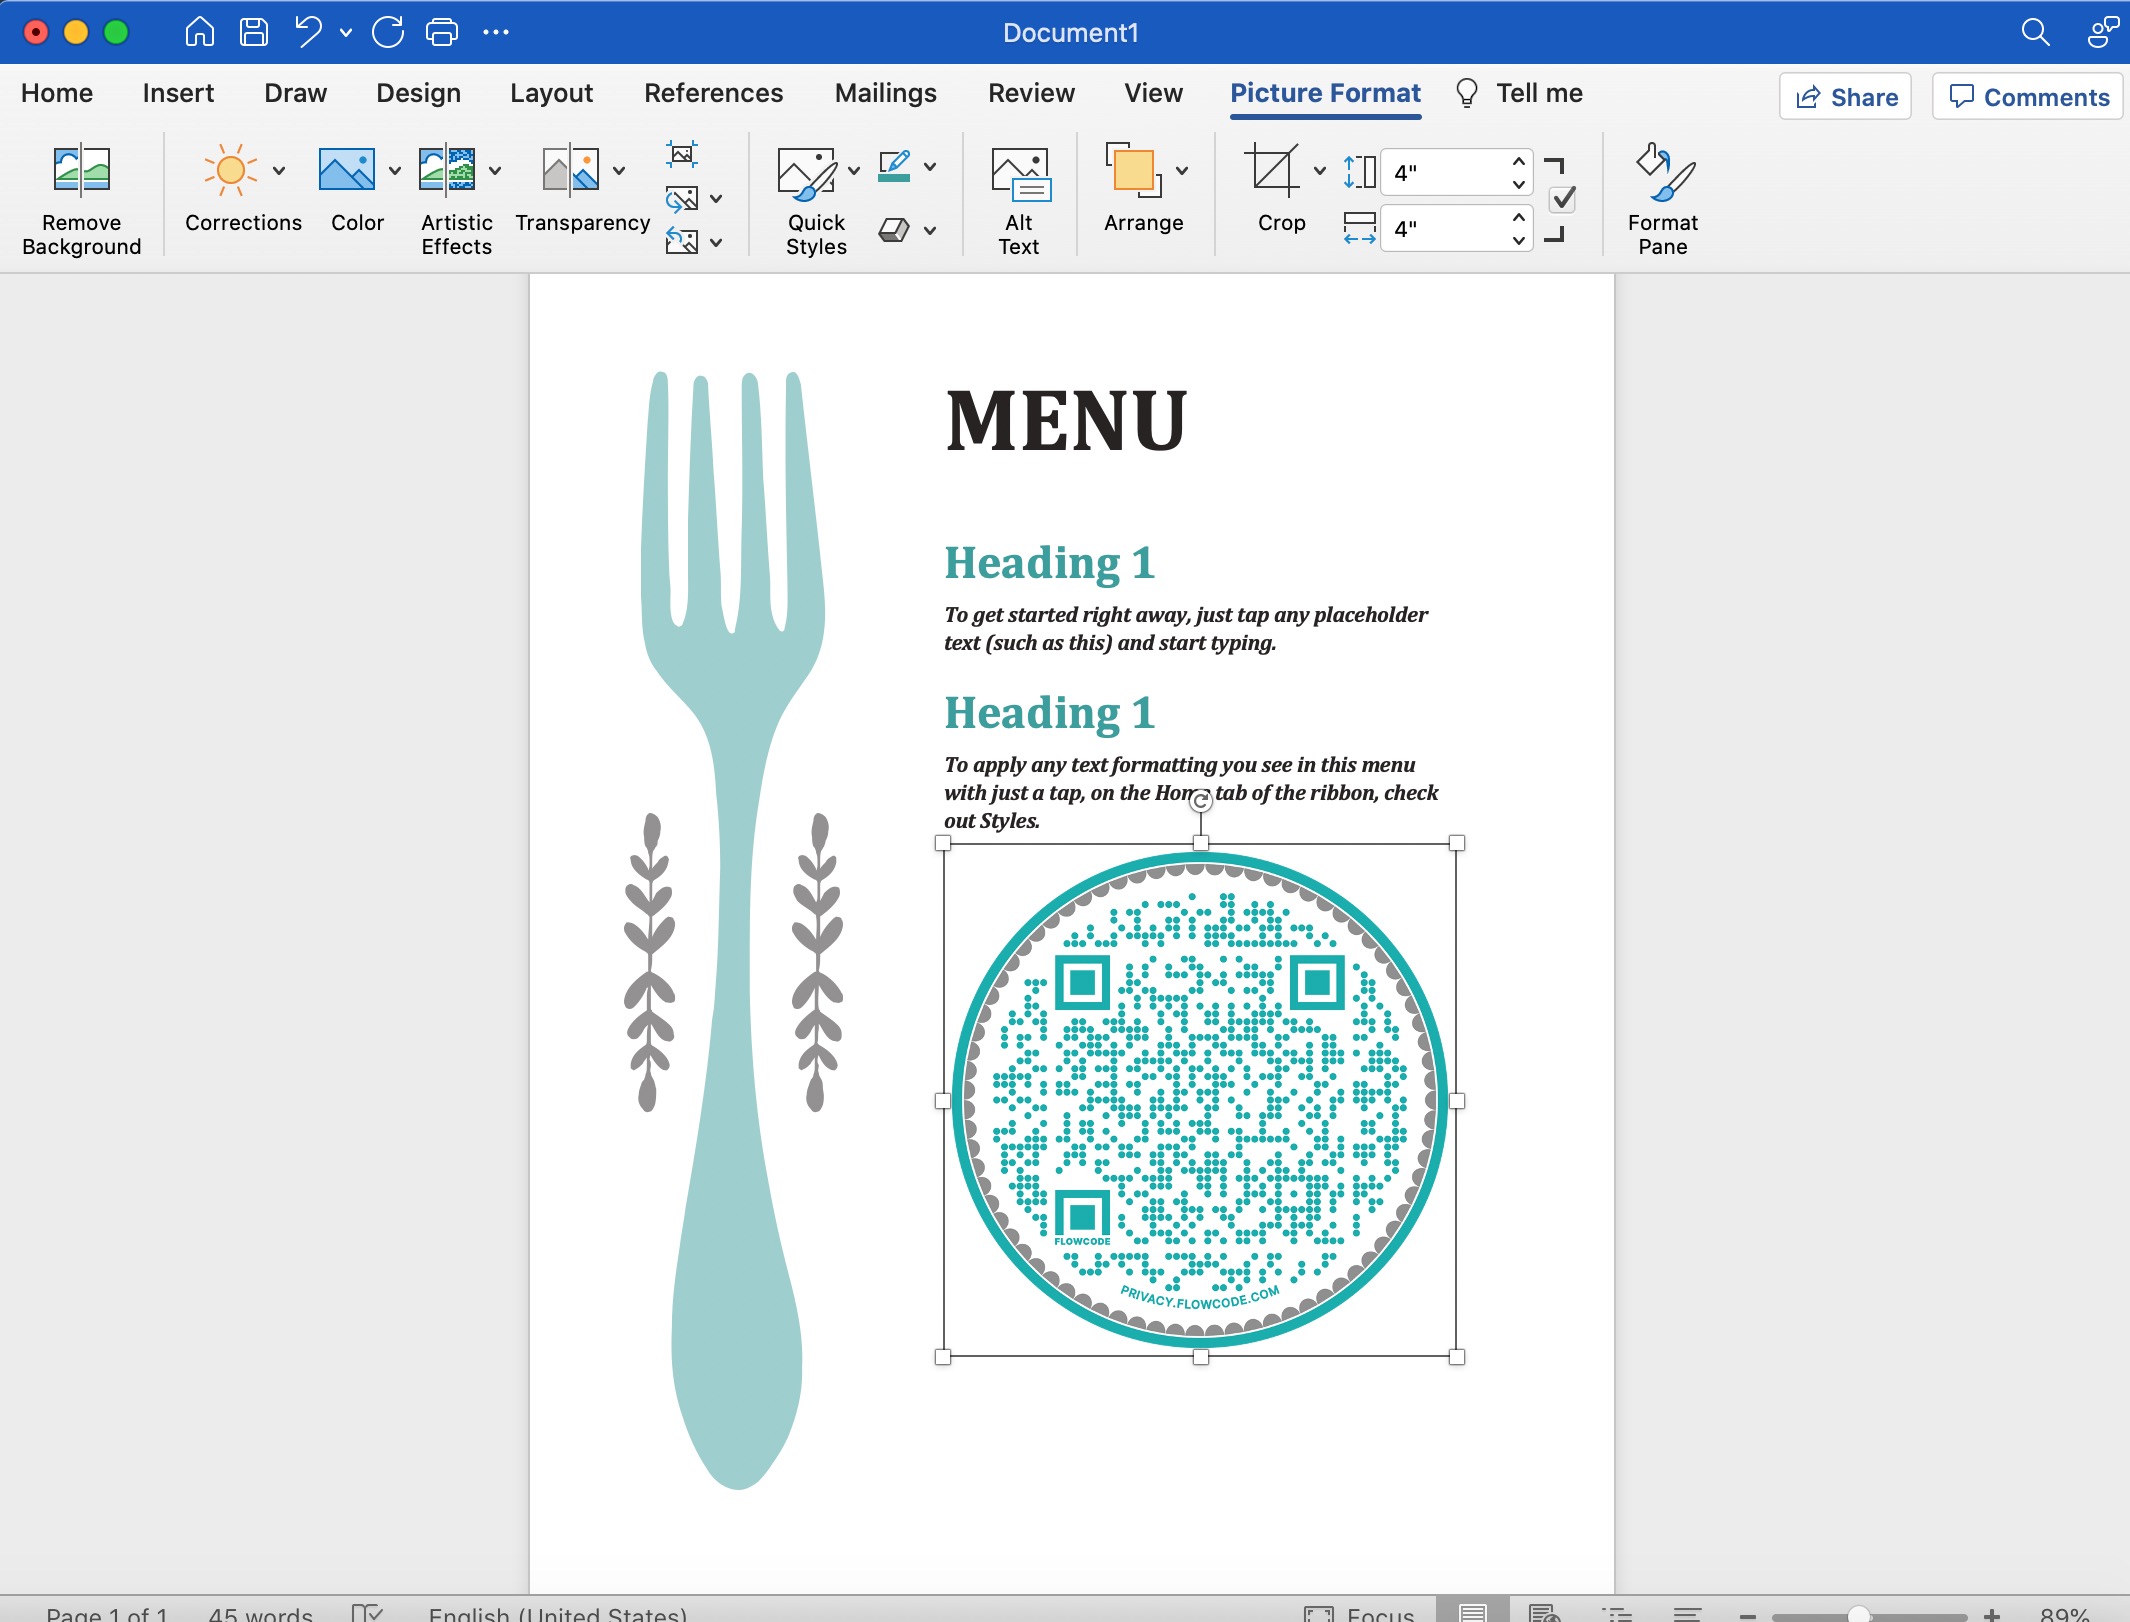Viewport: 2130px width, 1622px height.
Task: Open the Corrections sun icon
Action: (x=230, y=169)
